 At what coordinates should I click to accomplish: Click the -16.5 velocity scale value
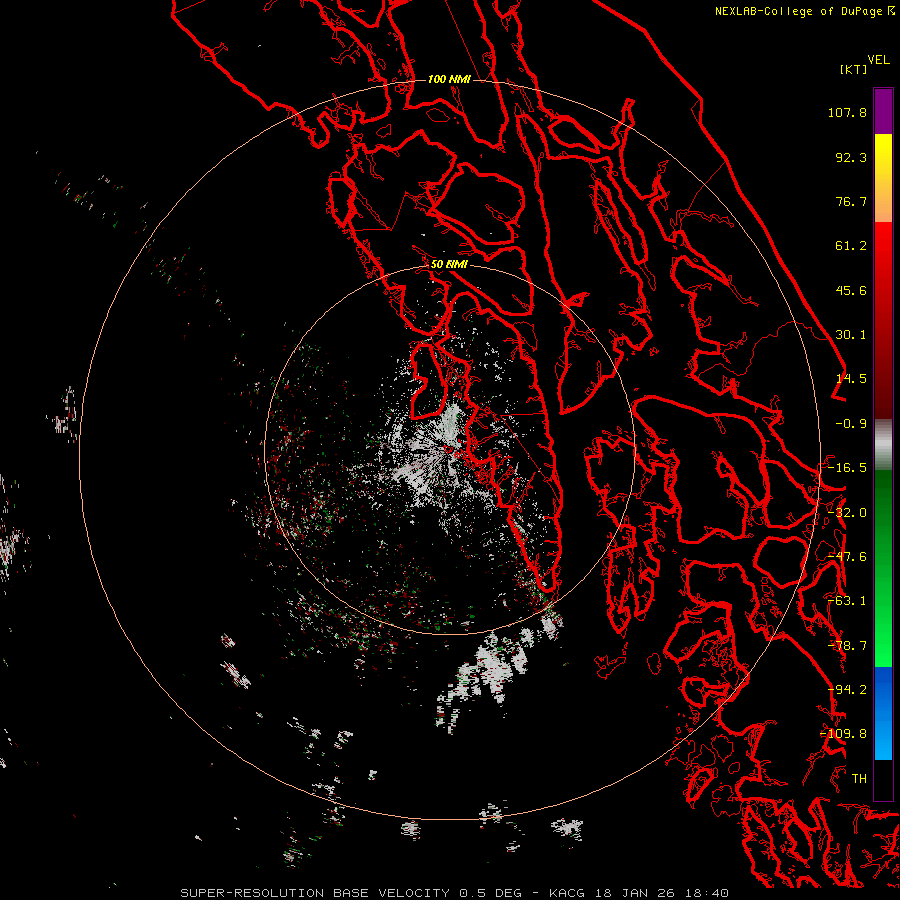point(847,468)
